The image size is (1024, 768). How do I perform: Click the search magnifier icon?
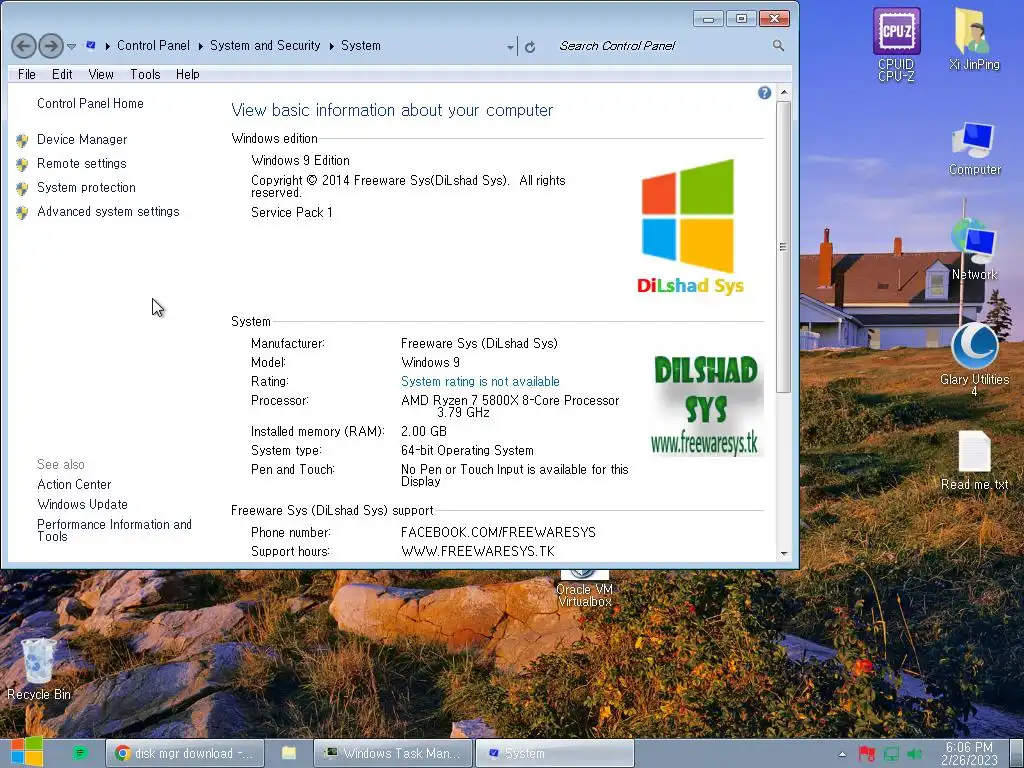coord(778,45)
